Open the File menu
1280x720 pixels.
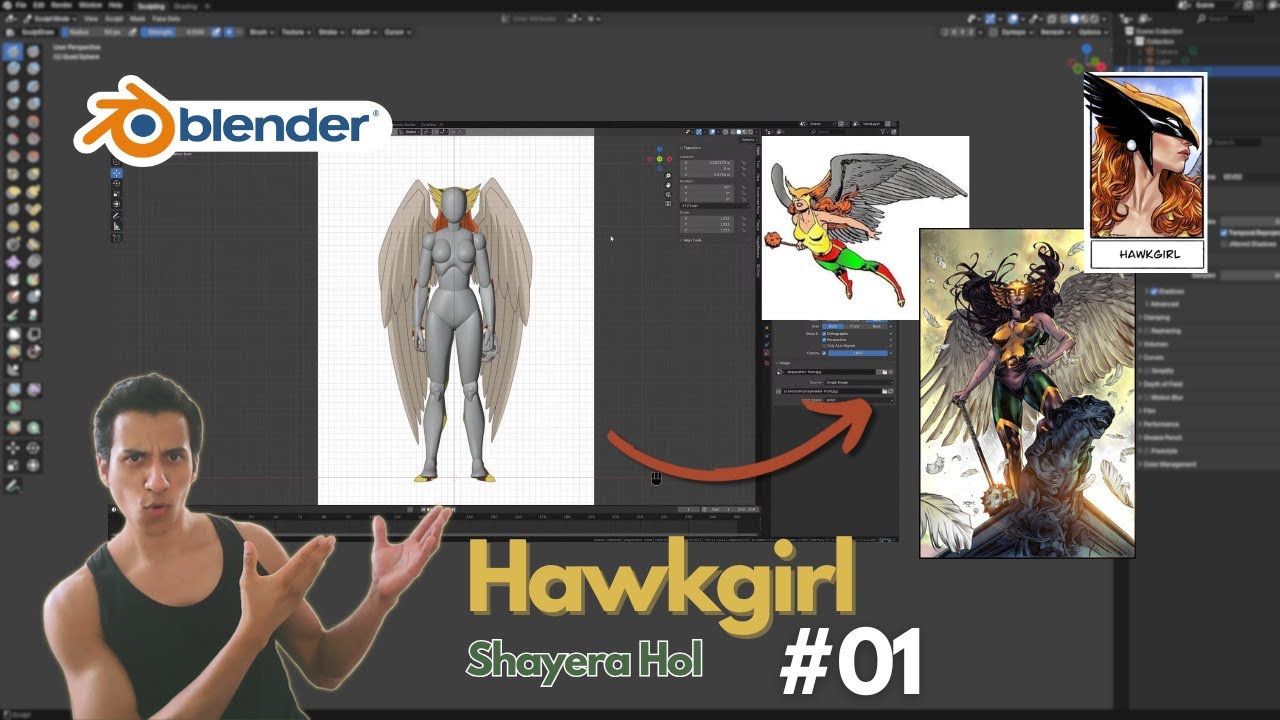pos(20,5)
